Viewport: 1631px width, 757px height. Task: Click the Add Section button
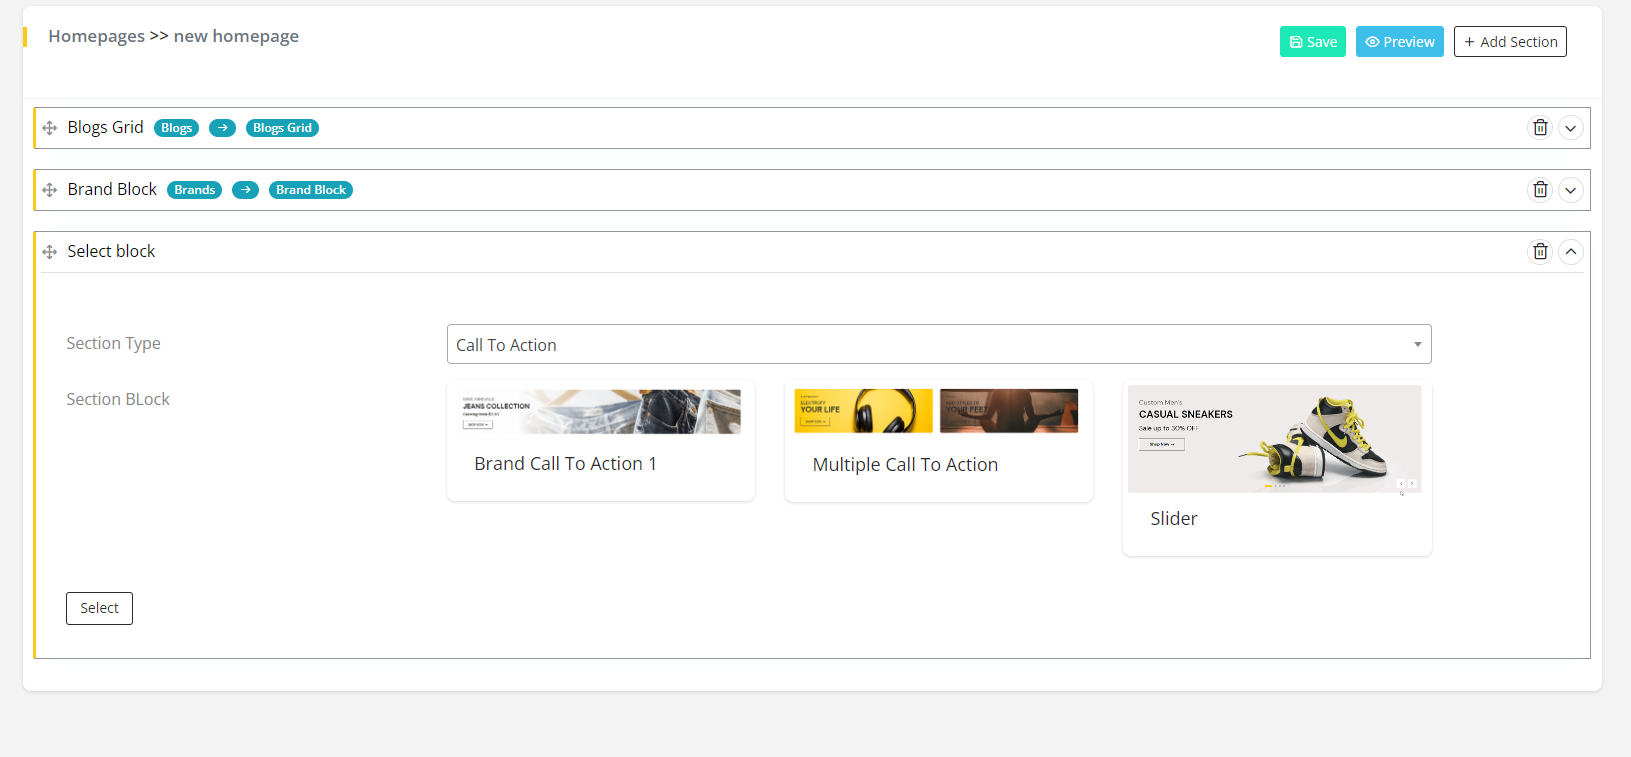point(1510,42)
